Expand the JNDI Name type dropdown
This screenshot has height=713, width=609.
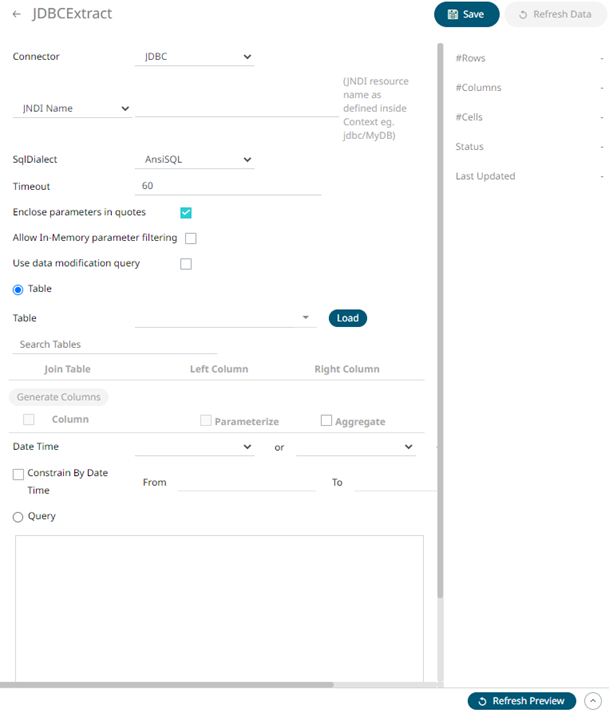pos(72,108)
